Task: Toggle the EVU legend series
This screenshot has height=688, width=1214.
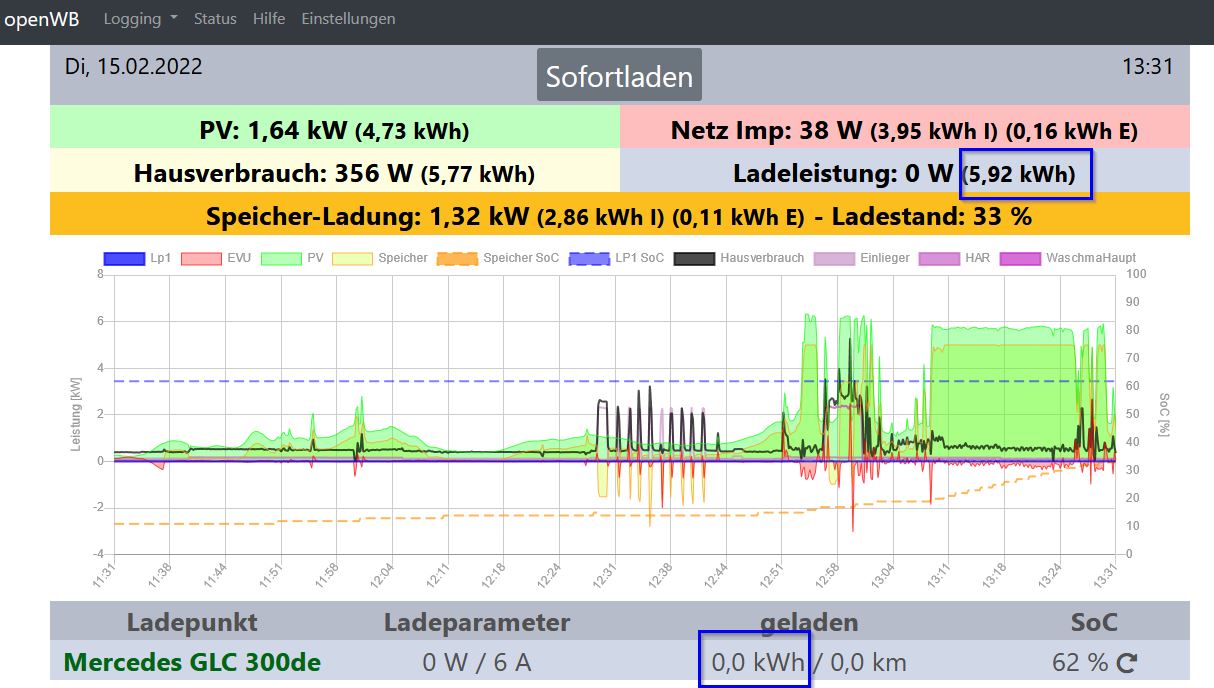Action: pyautogui.click(x=215, y=258)
